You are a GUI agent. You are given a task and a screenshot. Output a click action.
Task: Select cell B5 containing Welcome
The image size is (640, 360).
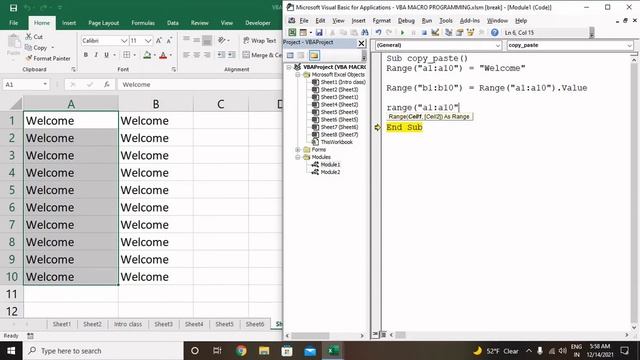pos(156,190)
